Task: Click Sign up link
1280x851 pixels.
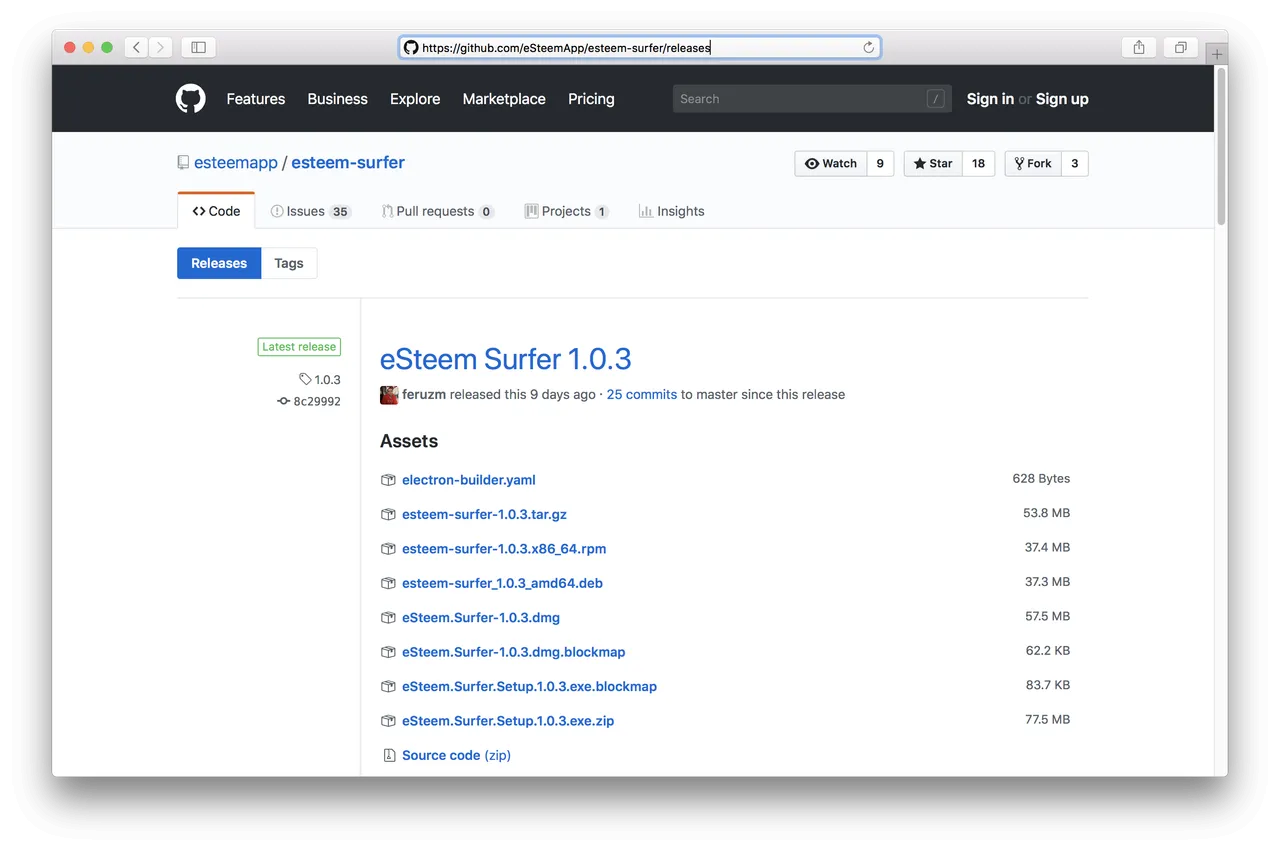Action: pyautogui.click(x=1062, y=99)
